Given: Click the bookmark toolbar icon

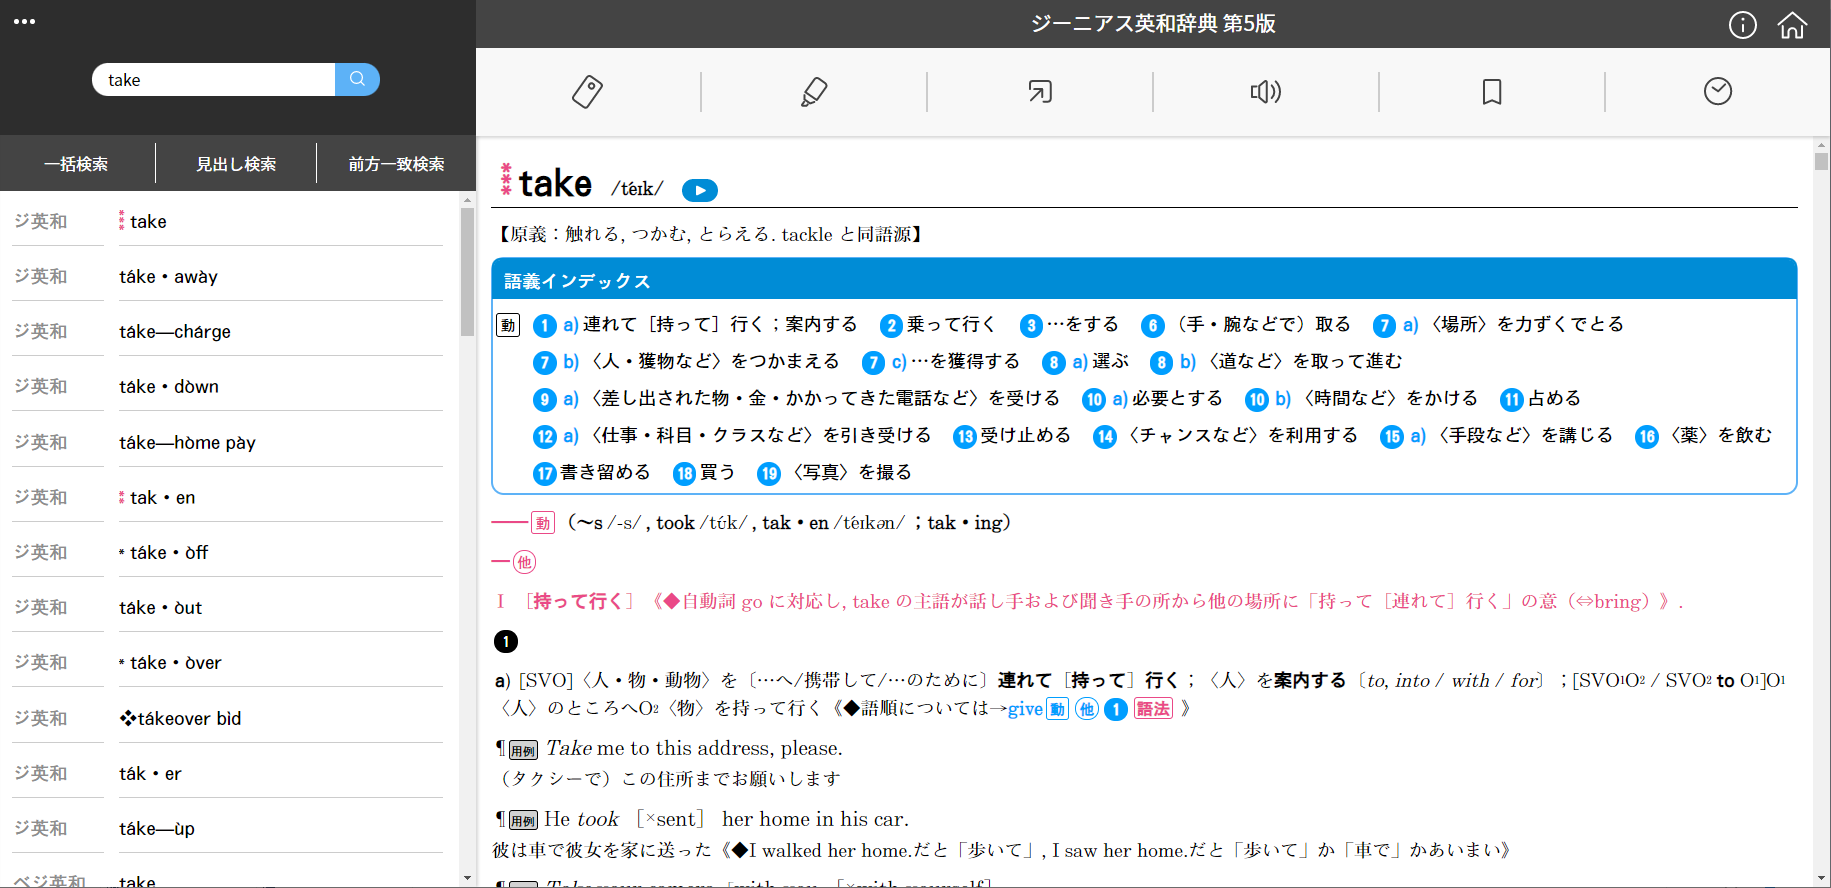Looking at the screenshot, I should (x=1492, y=92).
